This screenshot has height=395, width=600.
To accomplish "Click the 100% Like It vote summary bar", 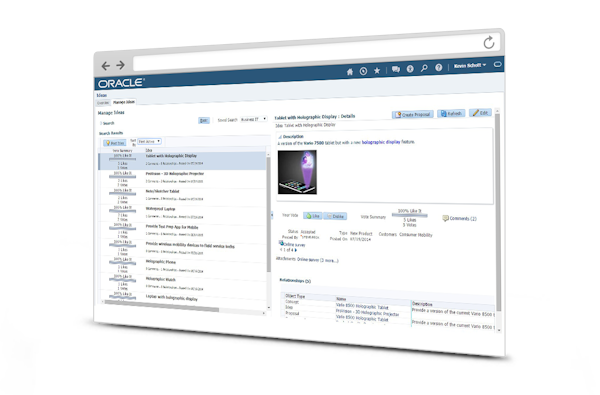I will 409,215.
